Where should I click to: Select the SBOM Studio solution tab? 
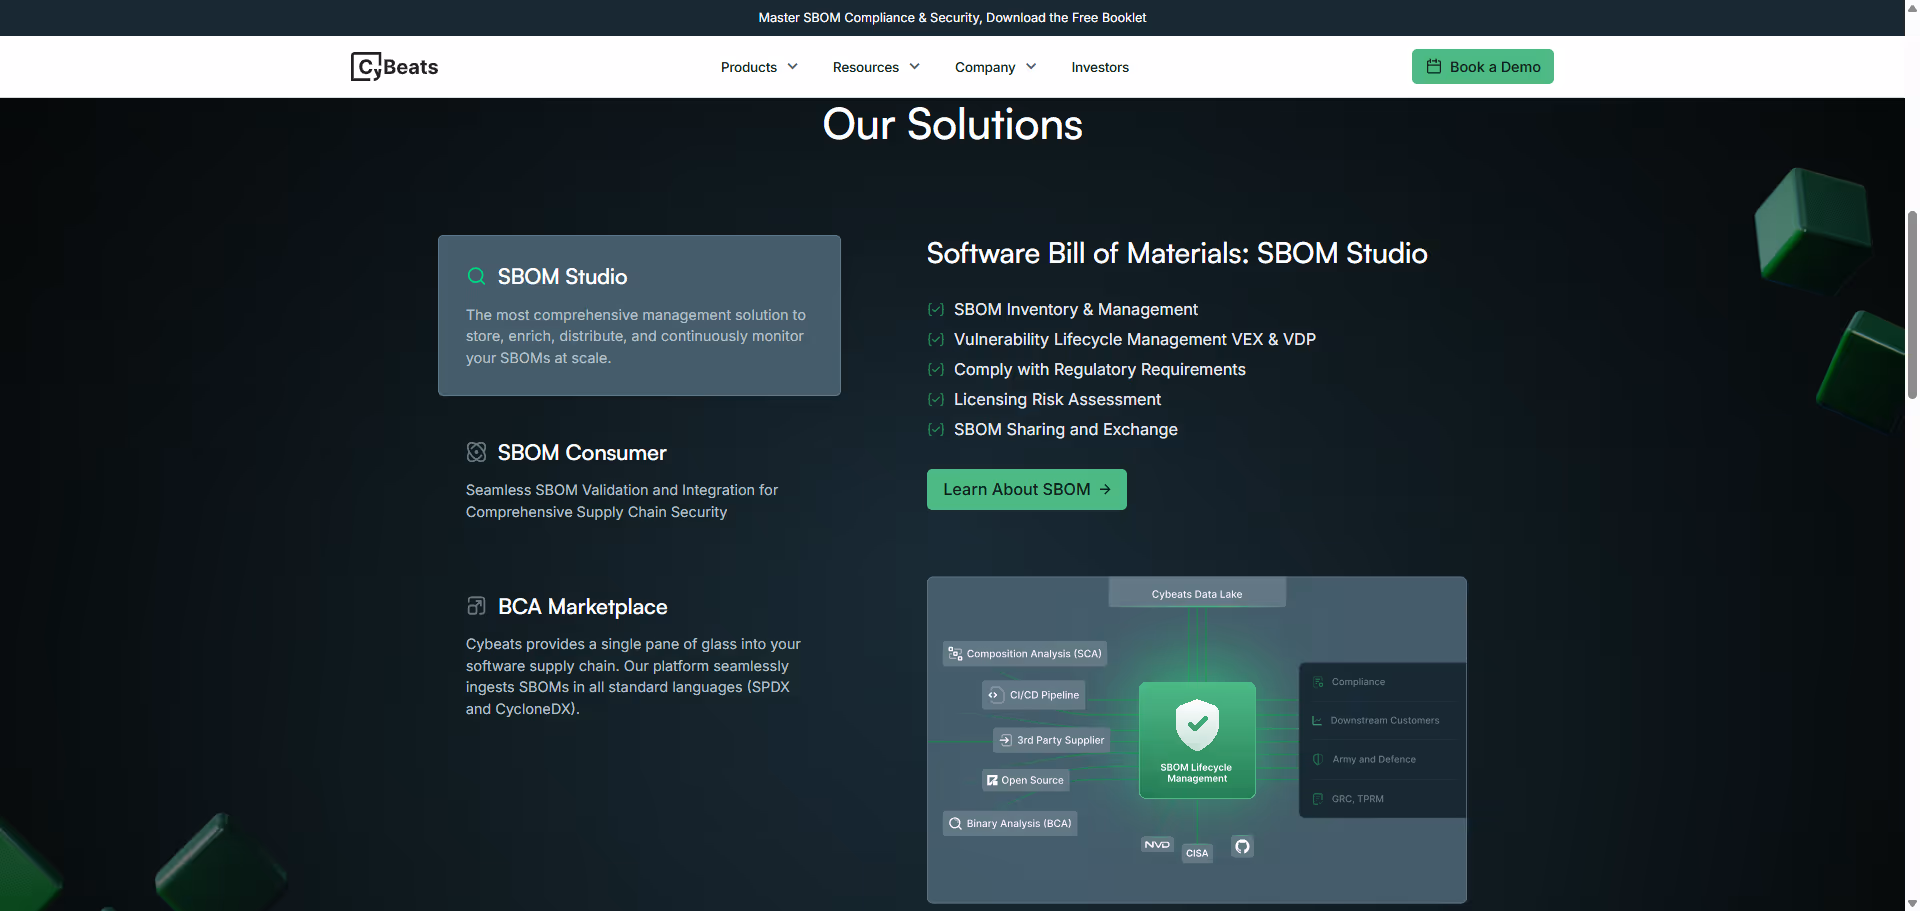(639, 315)
